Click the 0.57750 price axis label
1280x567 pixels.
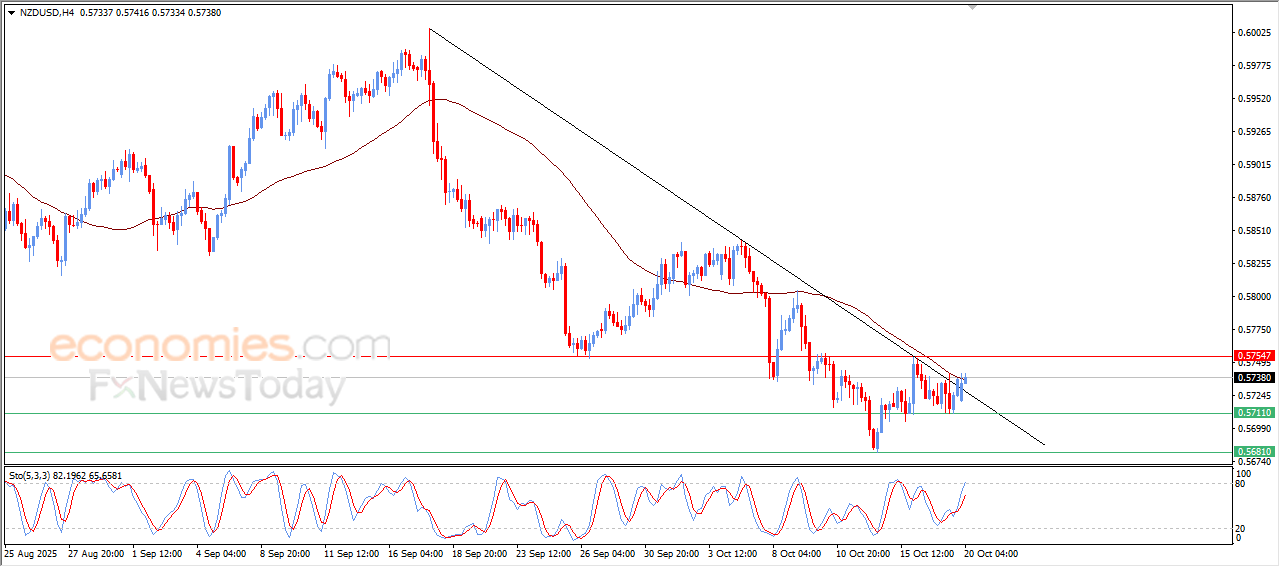[x=1254, y=330]
